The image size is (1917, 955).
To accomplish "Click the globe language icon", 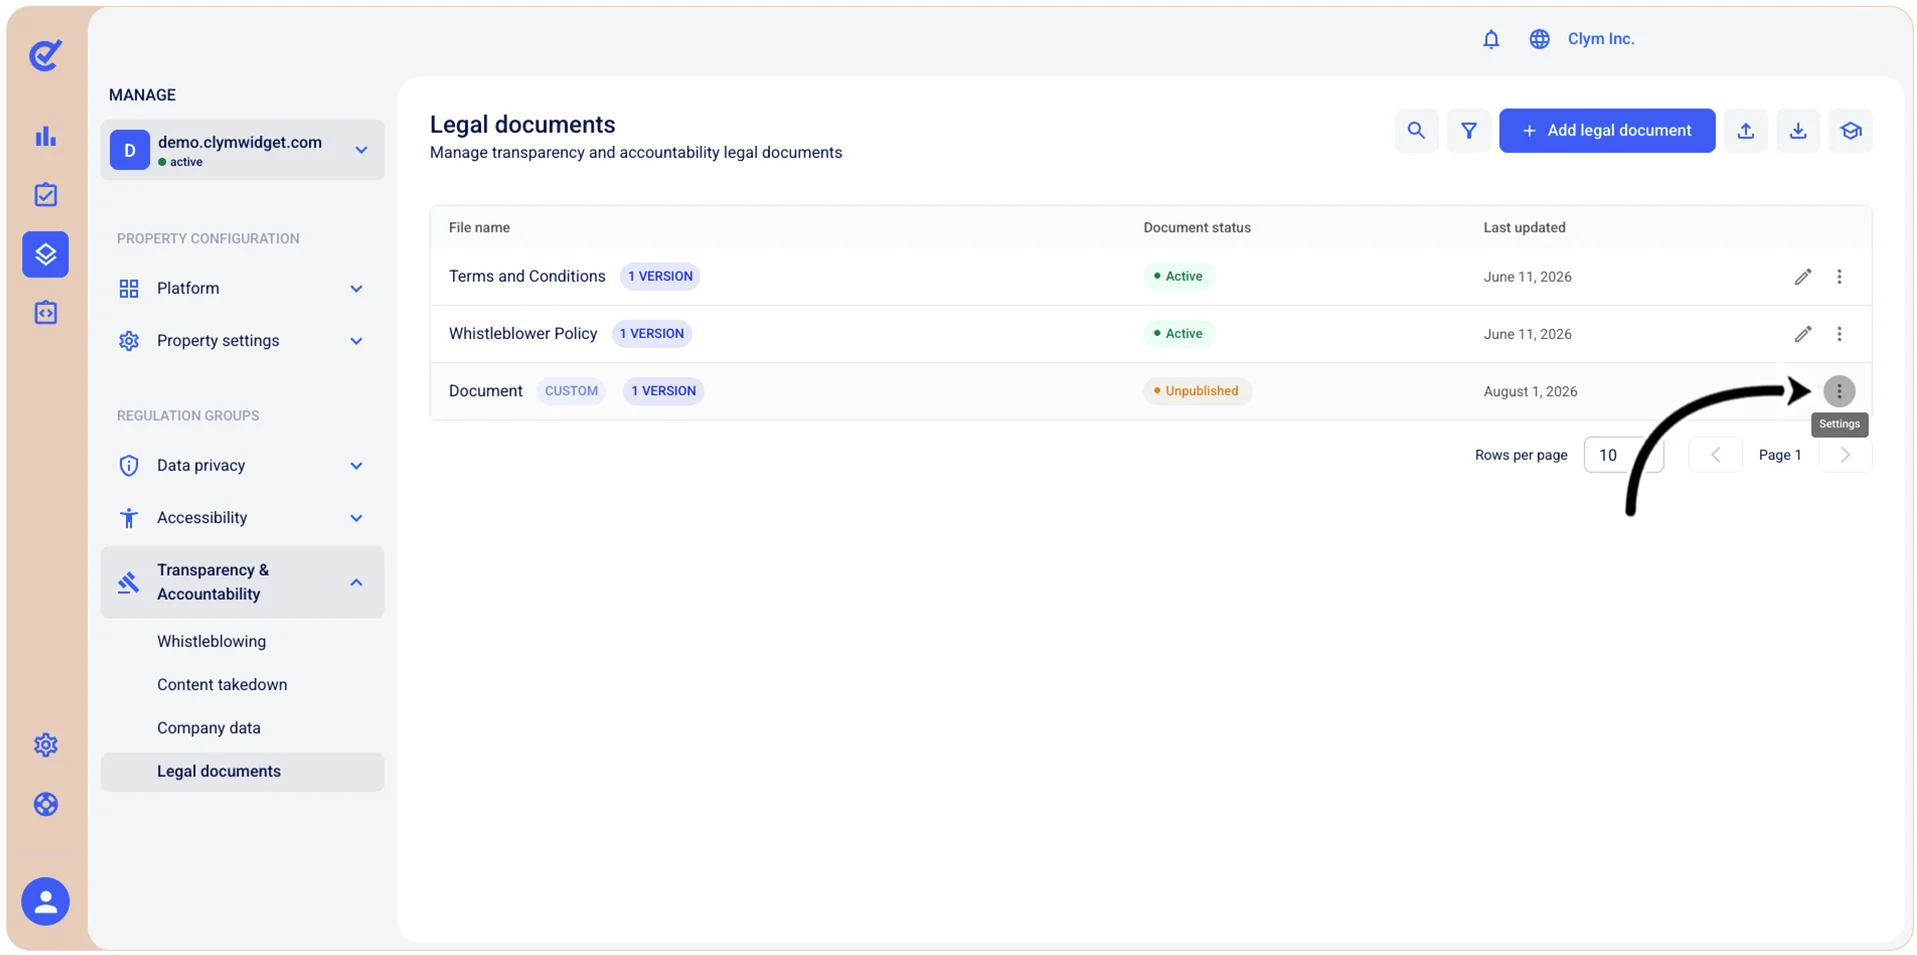I will click(1539, 39).
